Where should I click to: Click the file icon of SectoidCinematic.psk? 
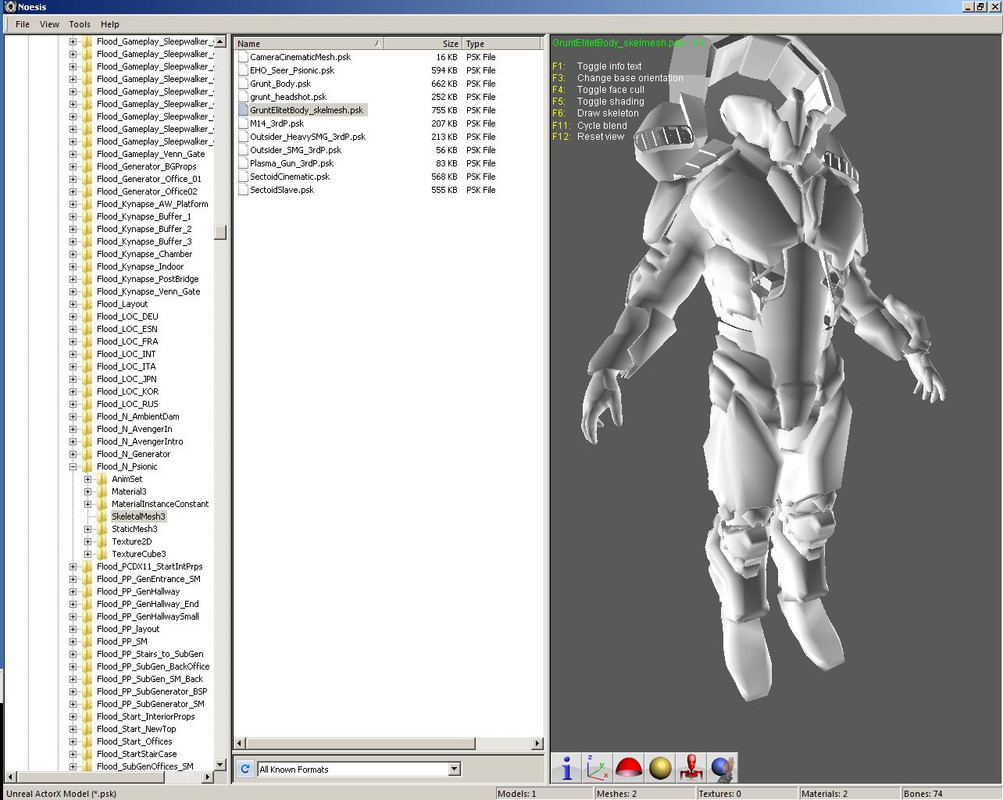(243, 176)
